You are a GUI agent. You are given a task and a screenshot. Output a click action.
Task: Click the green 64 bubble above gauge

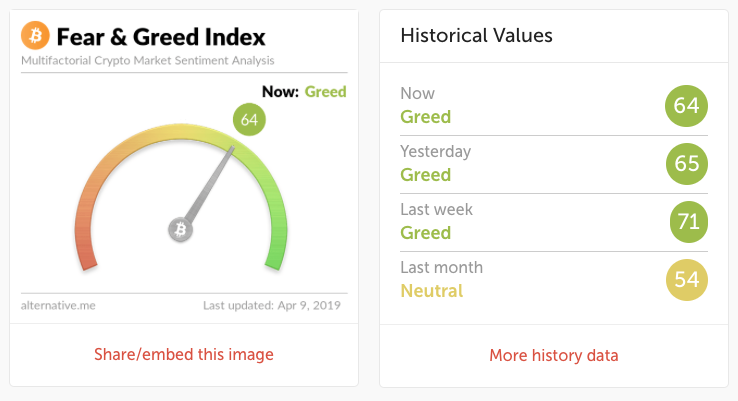(x=249, y=120)
